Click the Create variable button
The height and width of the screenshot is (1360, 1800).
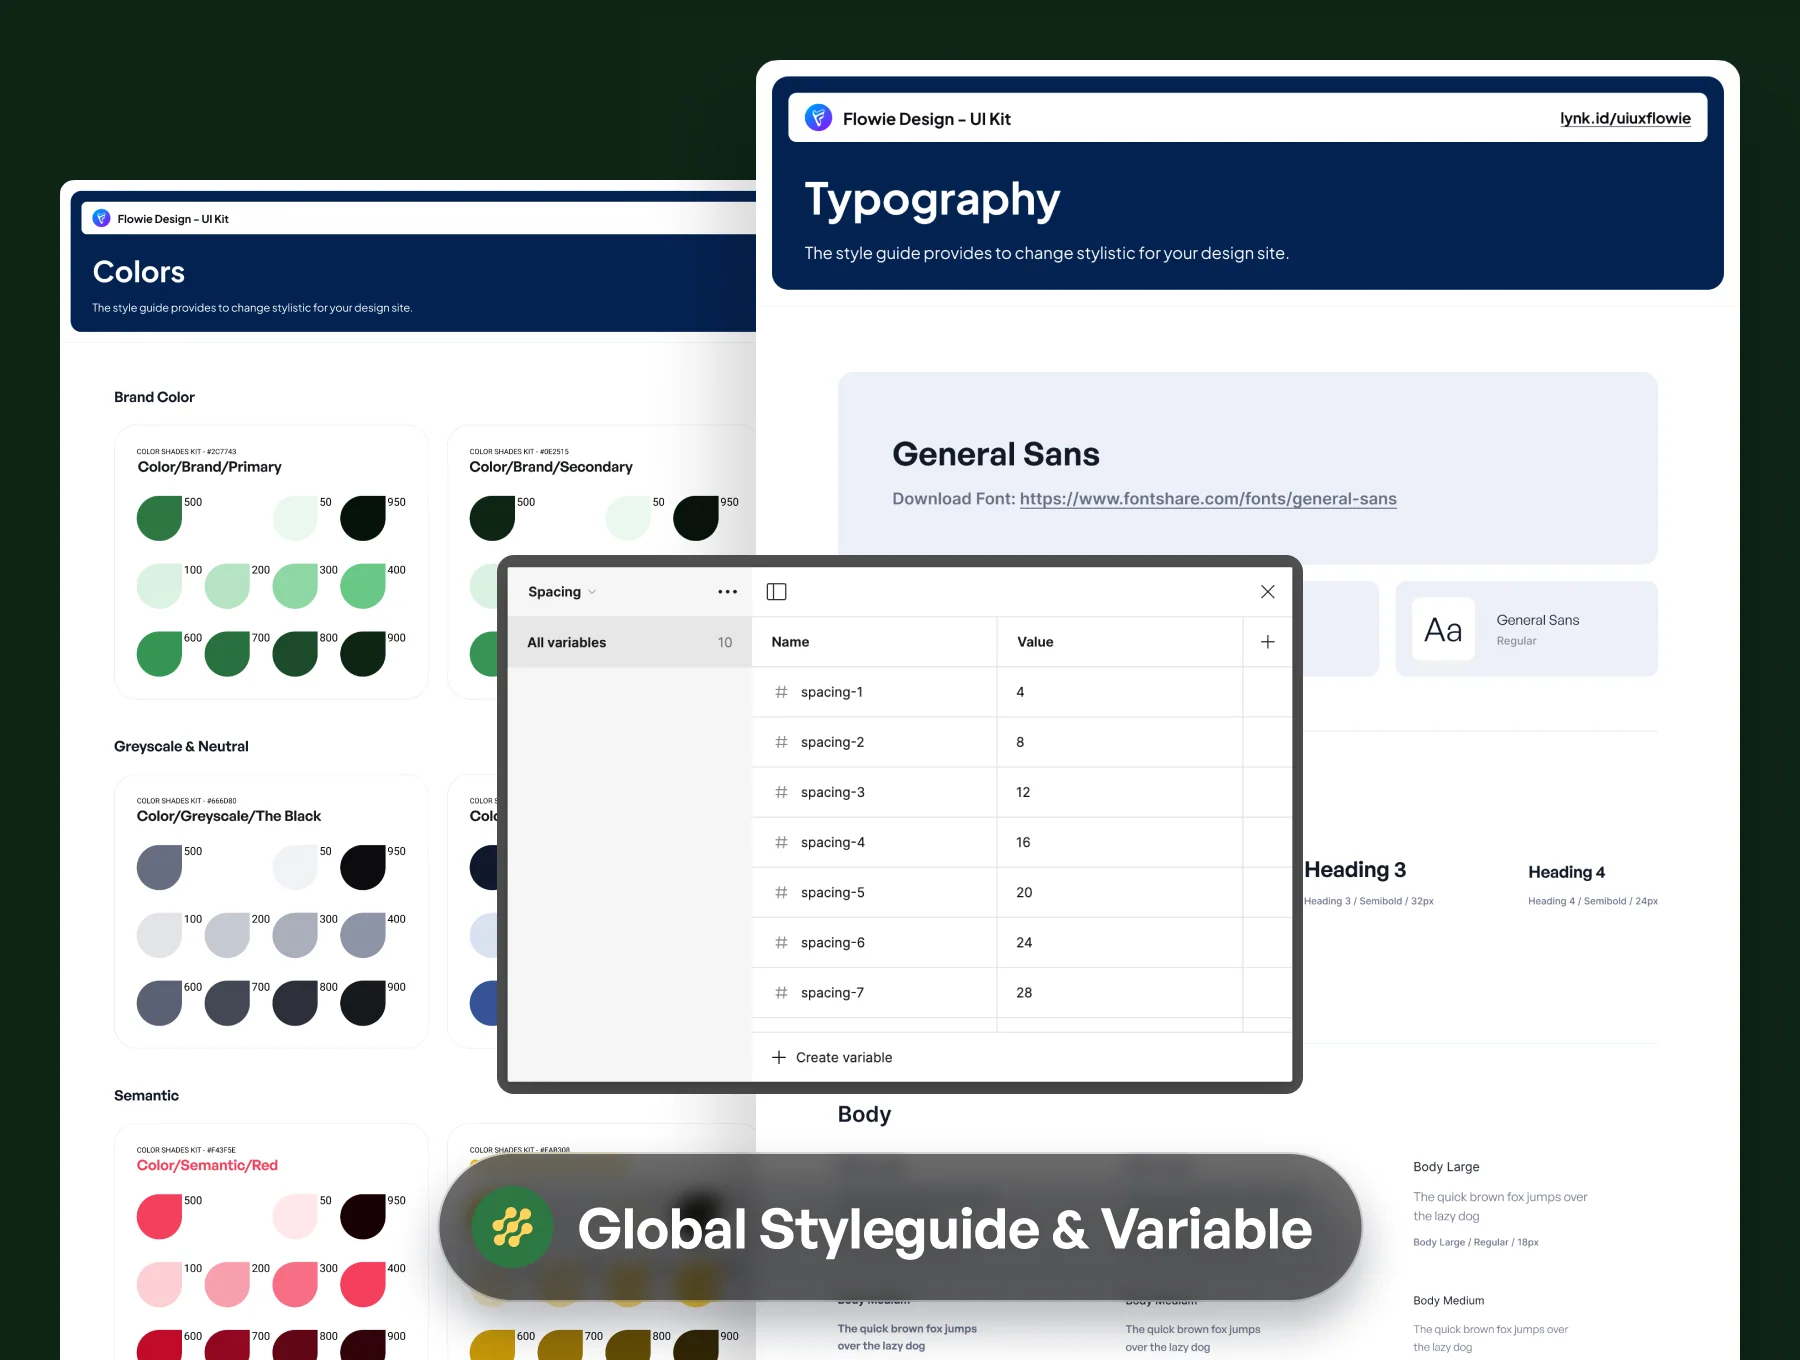coord(832,1057)
